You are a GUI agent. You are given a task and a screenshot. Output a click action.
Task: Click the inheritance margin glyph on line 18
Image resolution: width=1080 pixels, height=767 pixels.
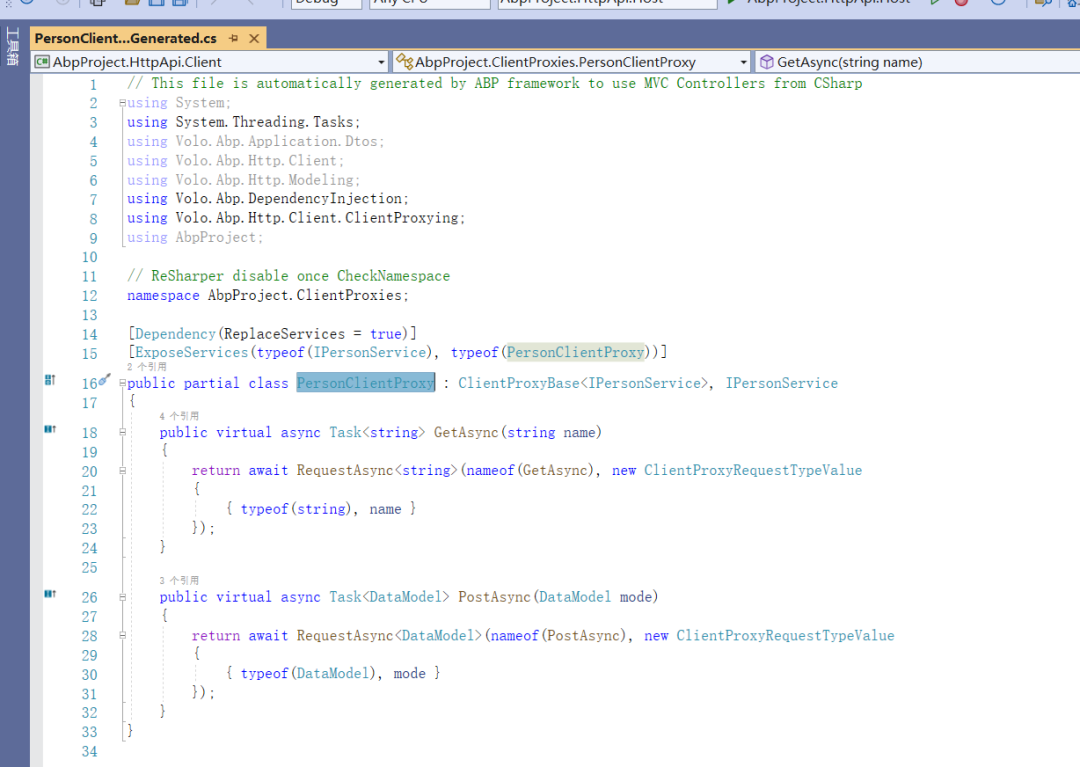pyautogui.click(x=50, y=429)
